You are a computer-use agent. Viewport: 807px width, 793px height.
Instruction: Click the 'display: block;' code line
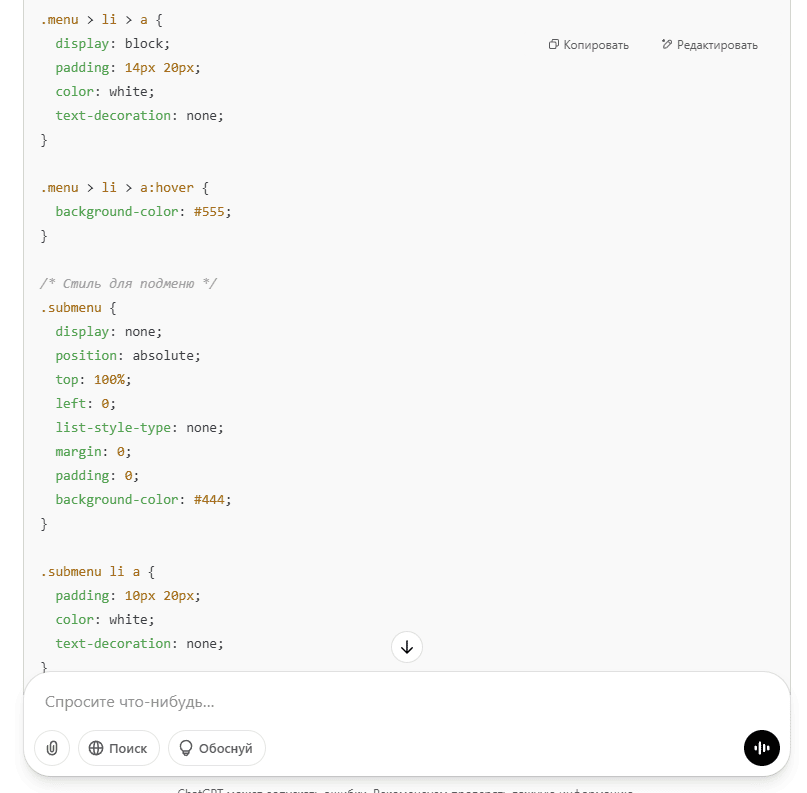click(x=112, y=44)
